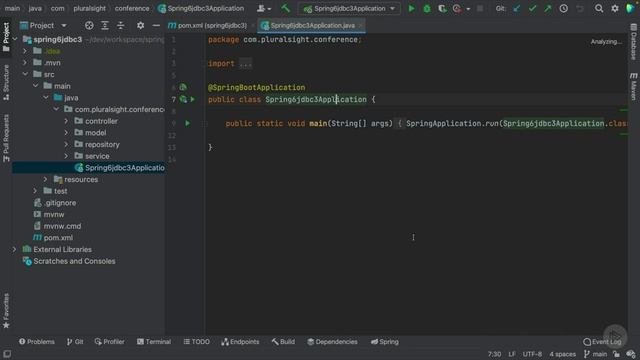Expand the resources folder
The image size is (640, 360).
point(45,179)
